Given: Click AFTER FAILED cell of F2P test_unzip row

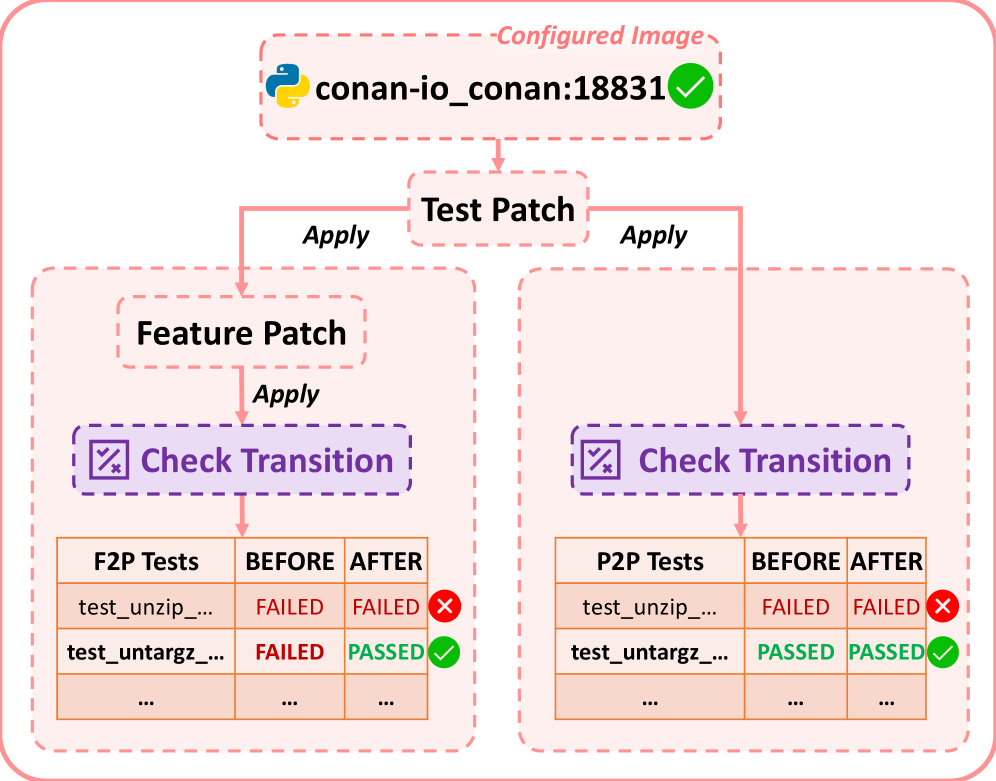Looking at the screenshot, I should point(386,606).
